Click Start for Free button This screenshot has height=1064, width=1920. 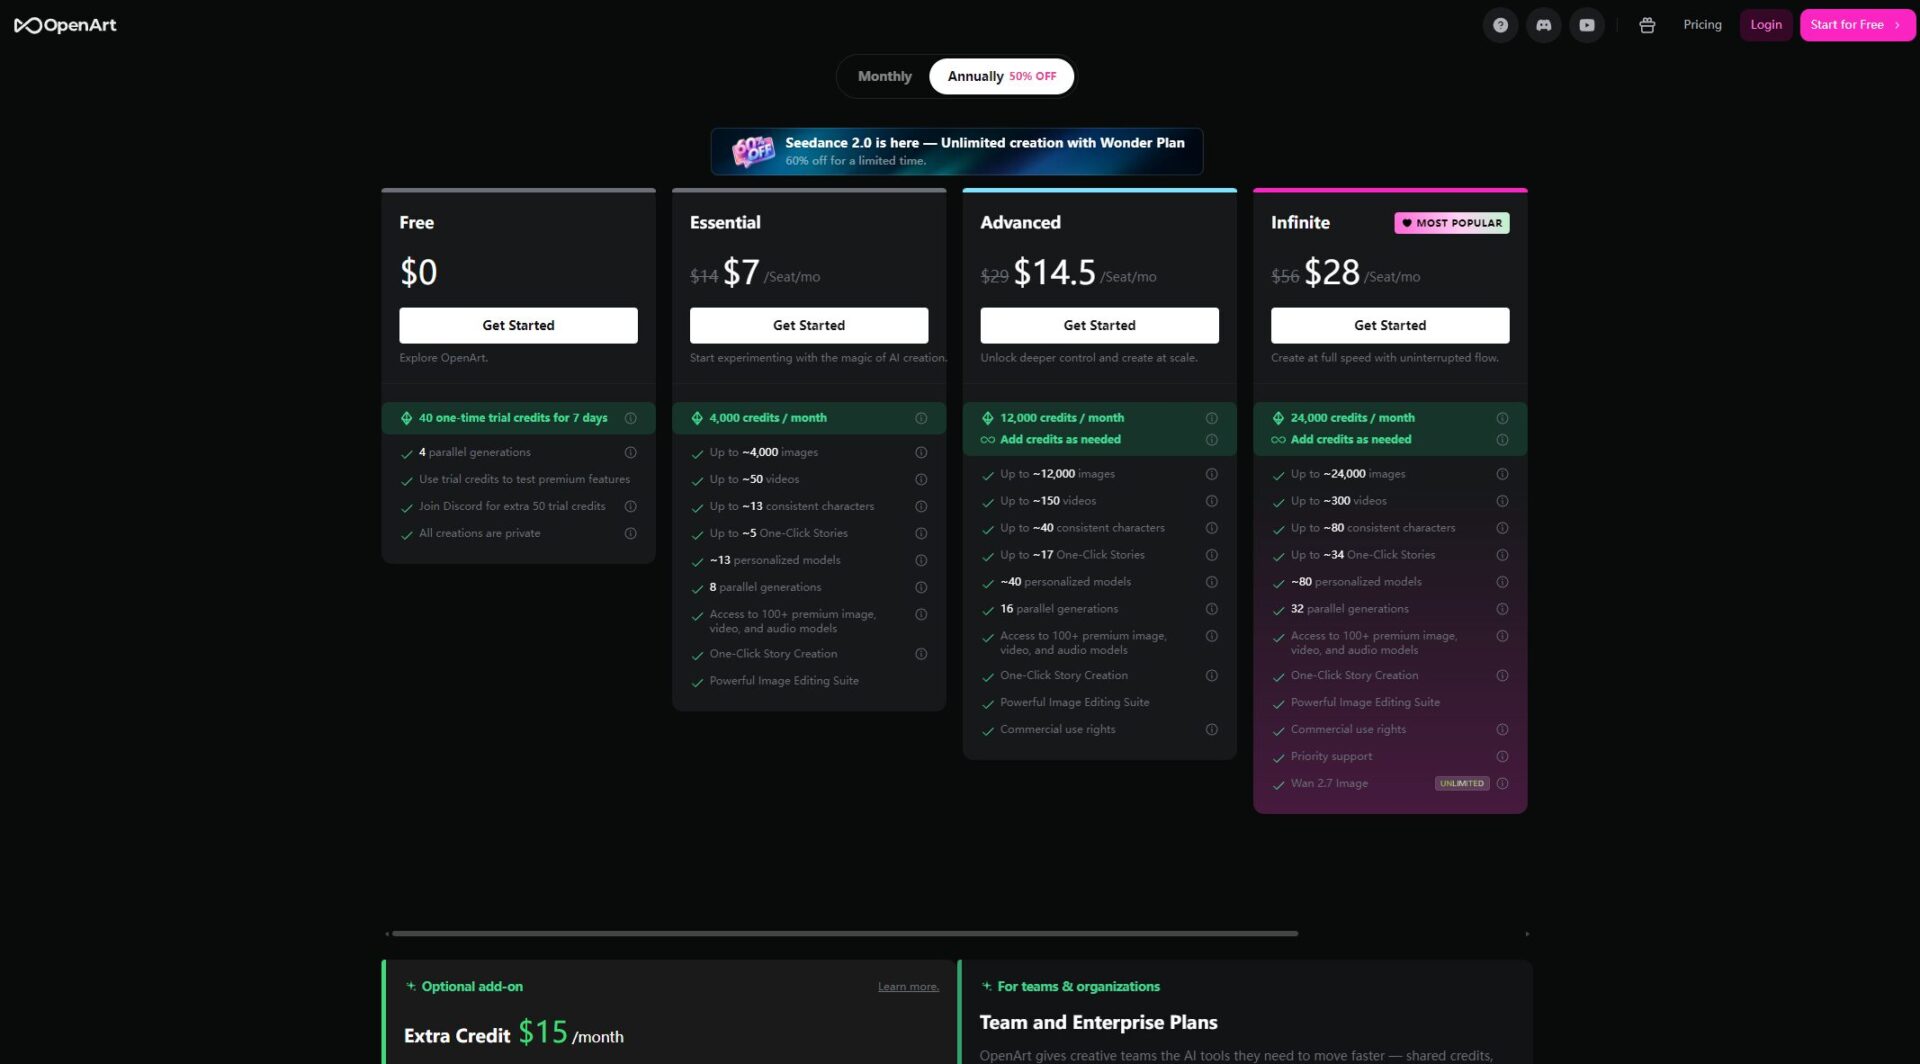tap(1856, 25)
